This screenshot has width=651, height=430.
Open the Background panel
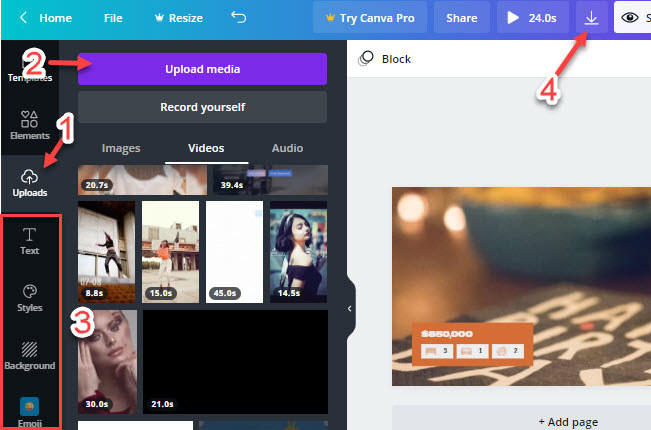coord(29,356)
